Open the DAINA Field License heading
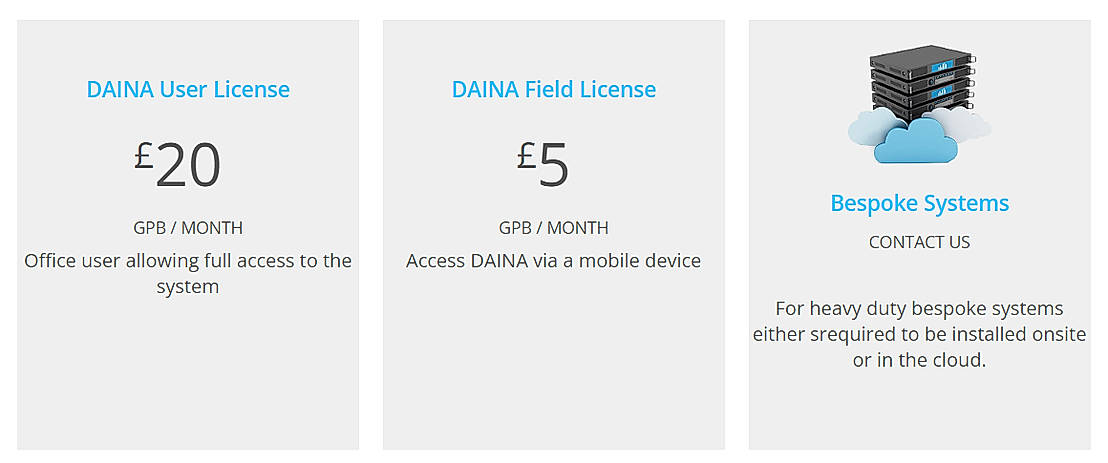The height and width of the screenshot is (463, 1108). (x=554, y=89)
